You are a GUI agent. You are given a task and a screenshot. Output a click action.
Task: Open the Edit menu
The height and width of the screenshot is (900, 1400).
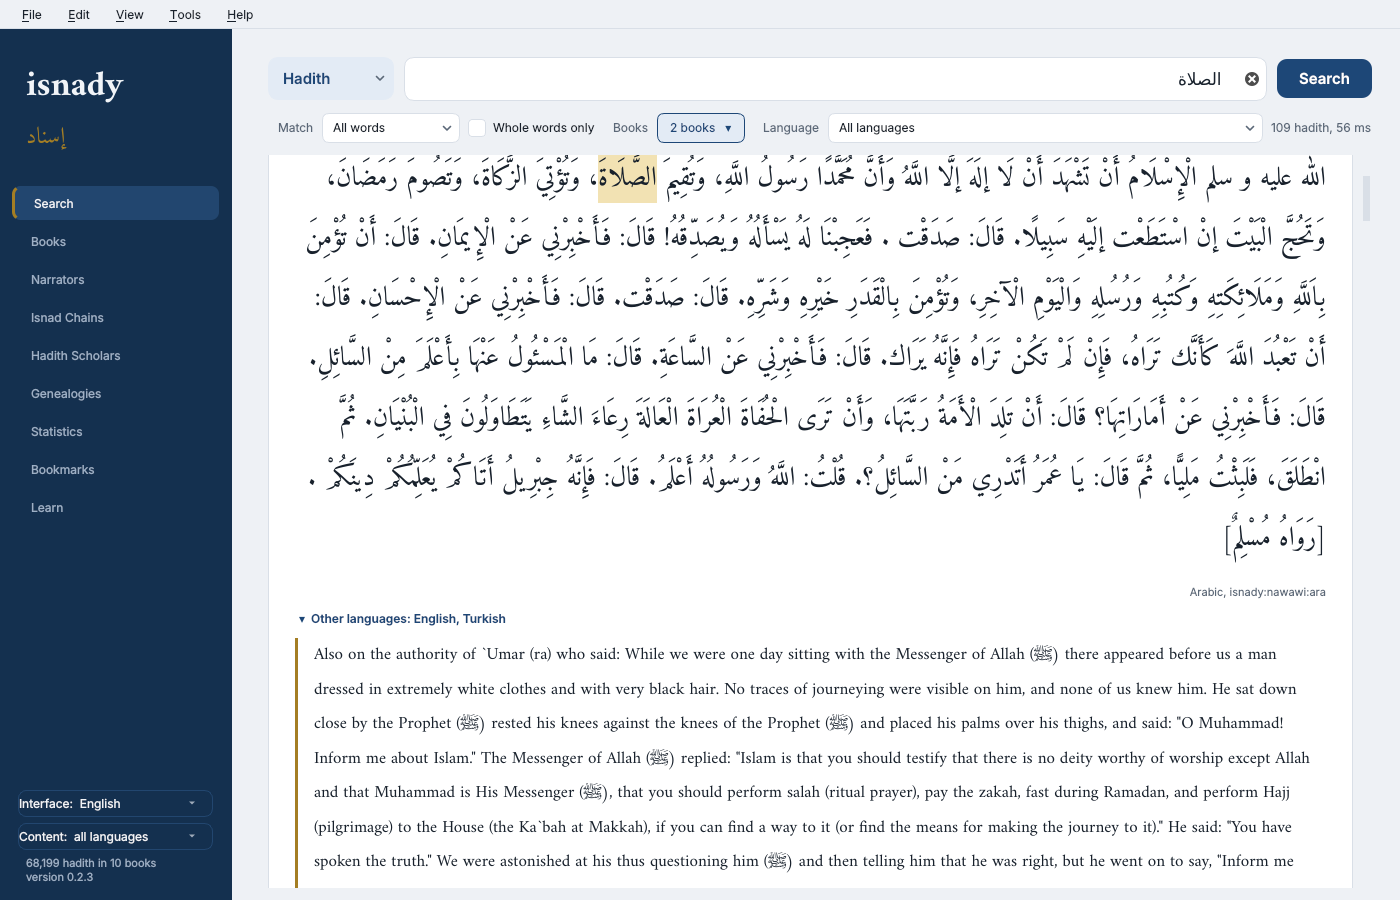[x=79, y=15]
